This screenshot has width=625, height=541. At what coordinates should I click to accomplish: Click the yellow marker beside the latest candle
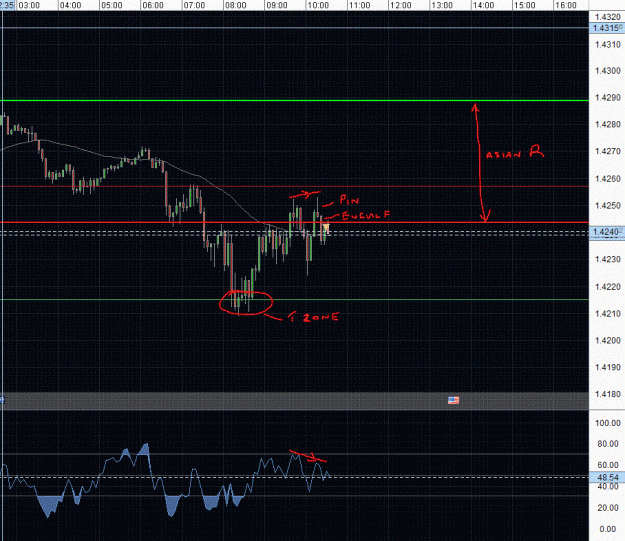tap(326, 228)
